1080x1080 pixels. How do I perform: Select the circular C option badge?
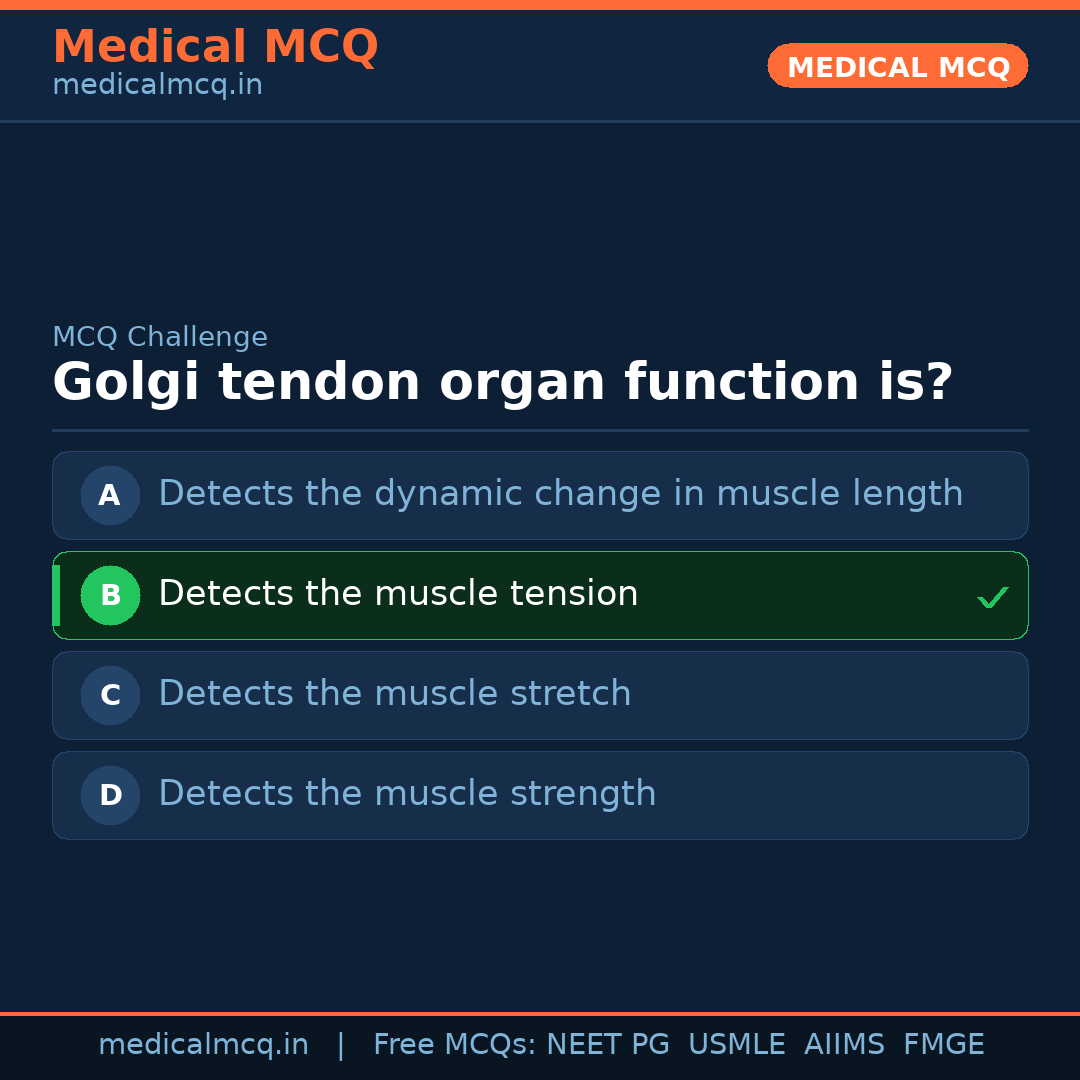110,695
